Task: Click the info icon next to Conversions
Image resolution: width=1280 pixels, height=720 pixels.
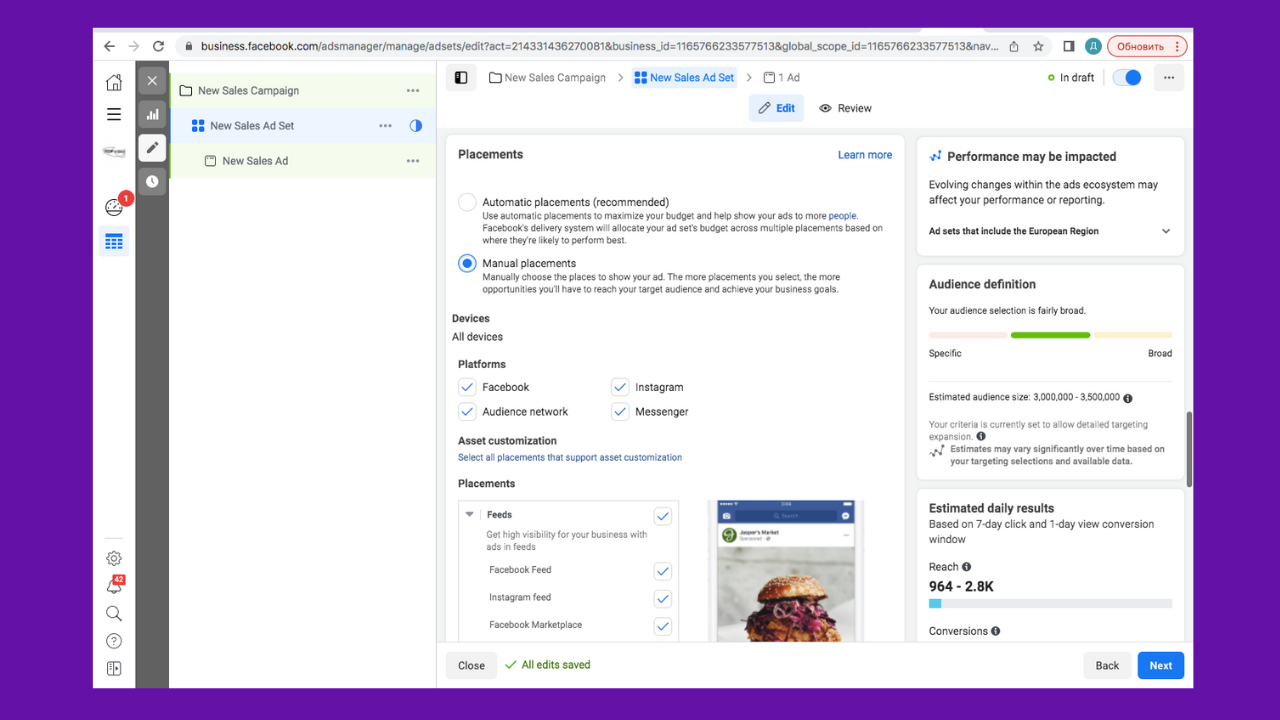Action: point(995,631)
